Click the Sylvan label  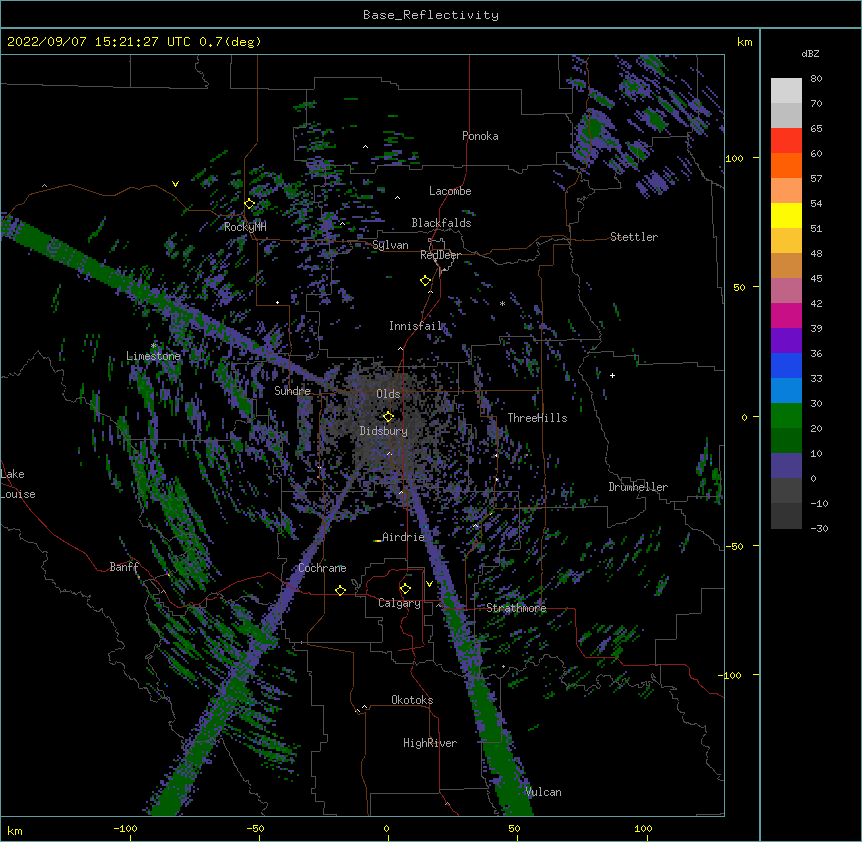(390, 245)
